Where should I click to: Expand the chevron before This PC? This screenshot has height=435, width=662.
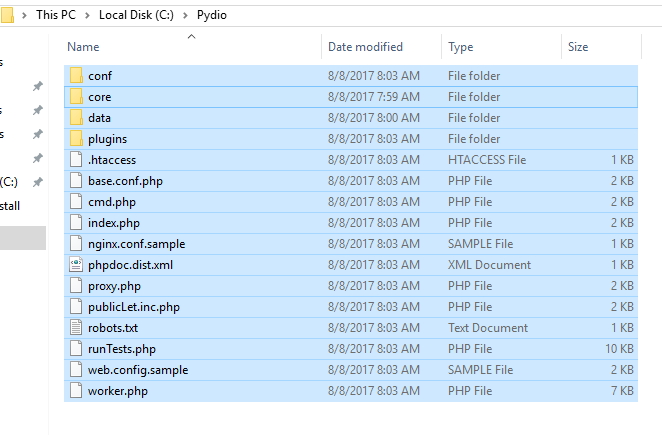[x=24, y=15]
